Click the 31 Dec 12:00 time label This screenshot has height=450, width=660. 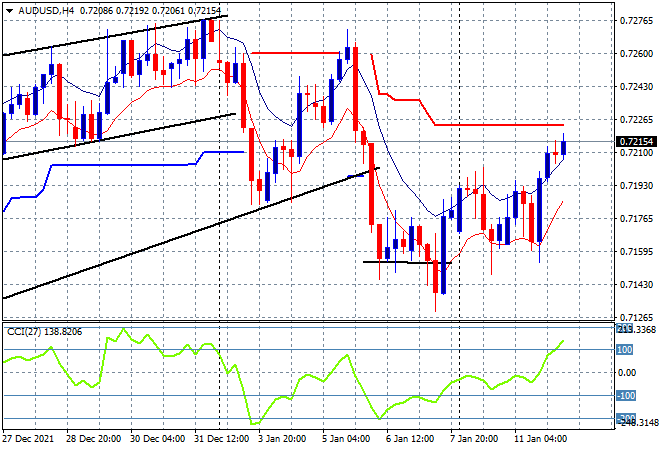click(x=221, y=439)
